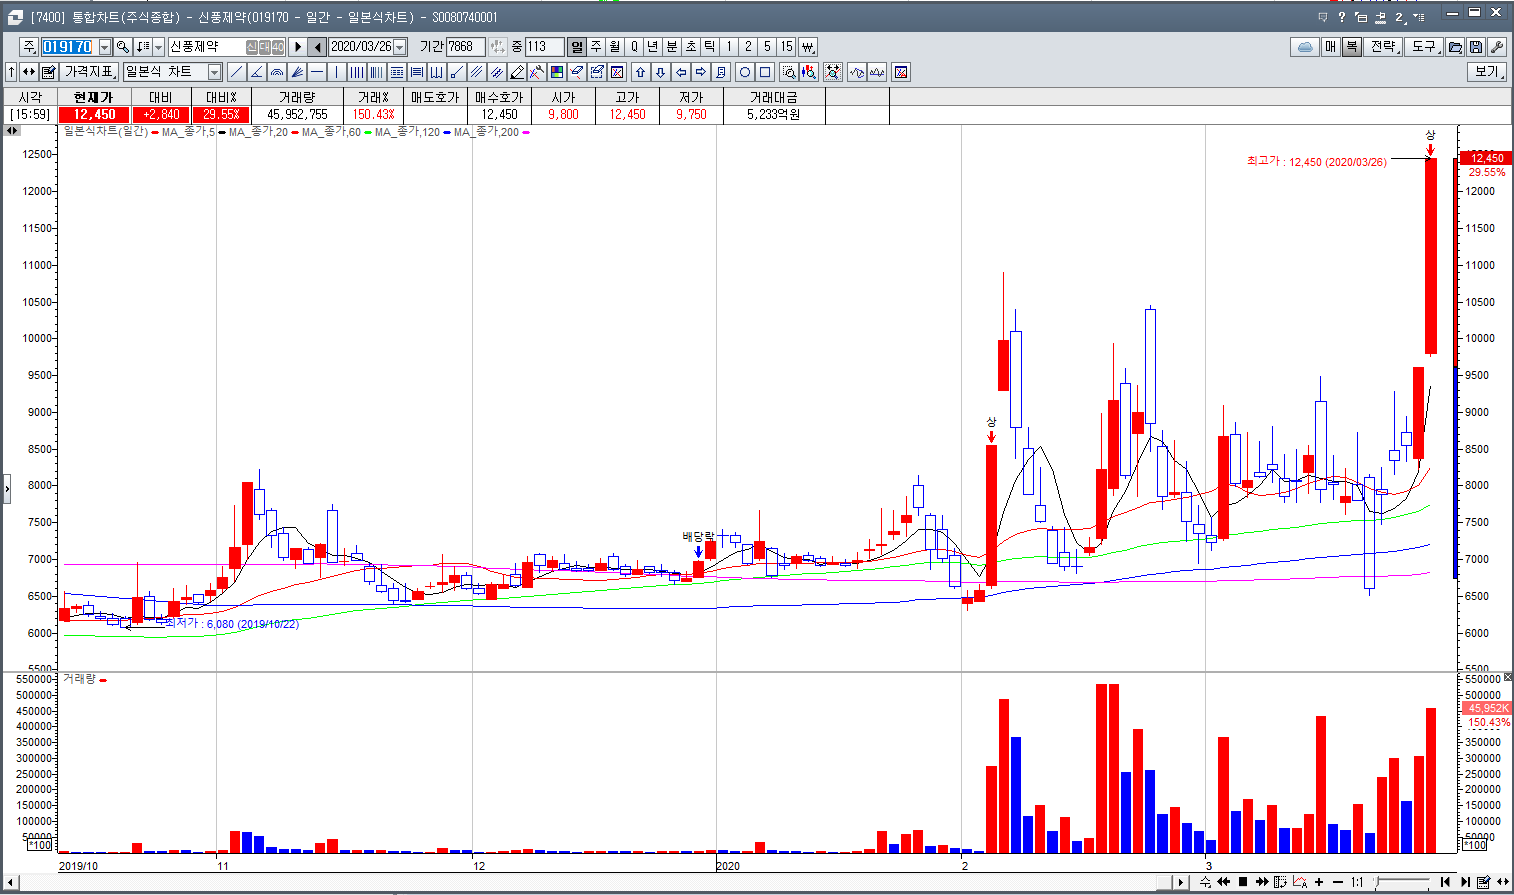The image size is (1514, 895).
Task: Select the fan lines drawing tool
Action: [297, 72]
